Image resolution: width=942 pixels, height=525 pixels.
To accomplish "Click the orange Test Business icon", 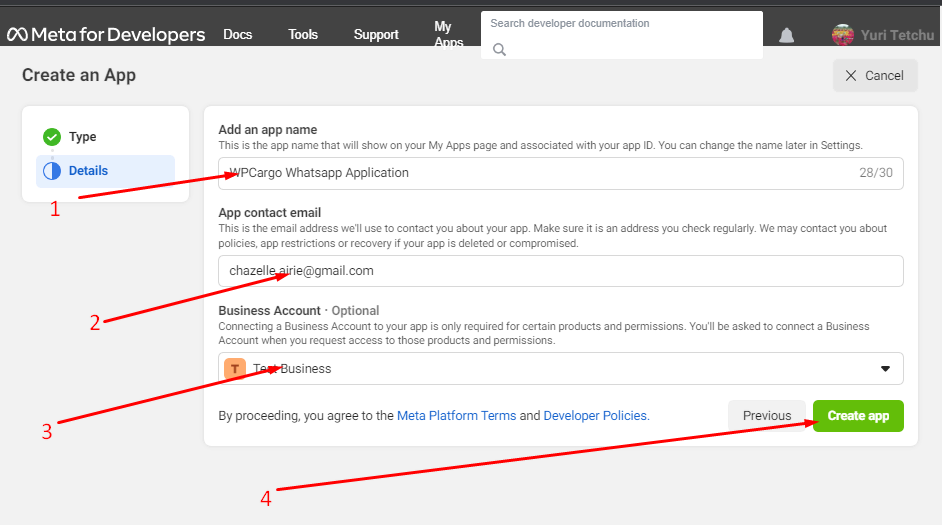I will pyautogui.click(x=235, y=369).
